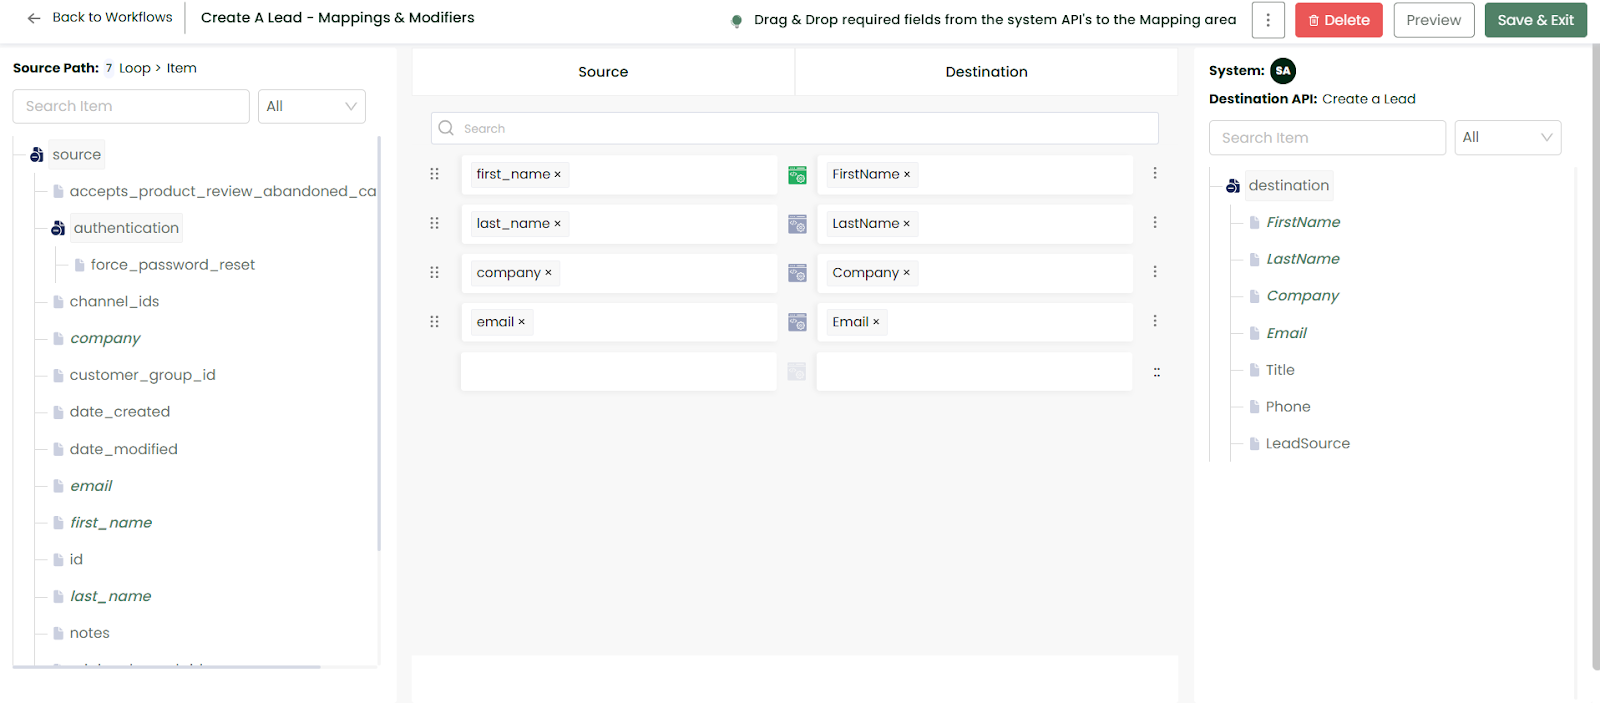Select channel_ids source field
The height and width of the screenshot is (703, 1600).
click(114, 302)
